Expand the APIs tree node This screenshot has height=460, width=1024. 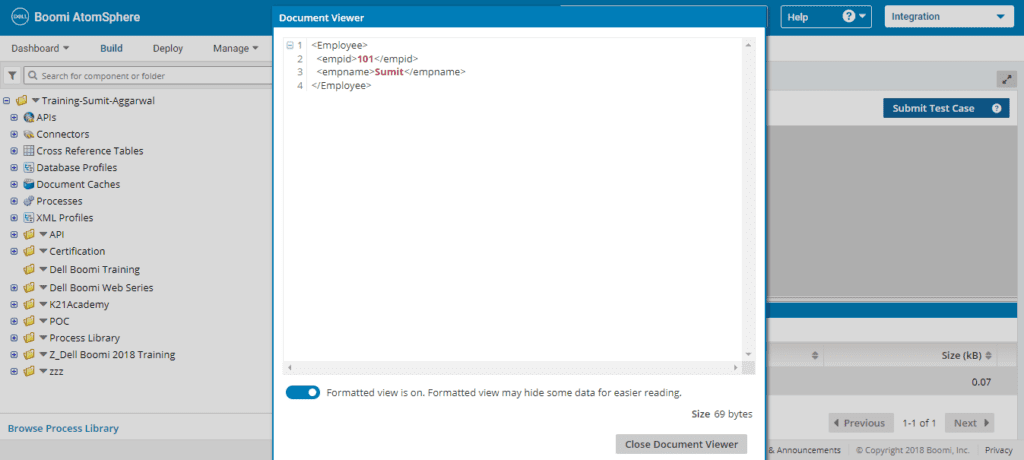[x=14, y=118]
